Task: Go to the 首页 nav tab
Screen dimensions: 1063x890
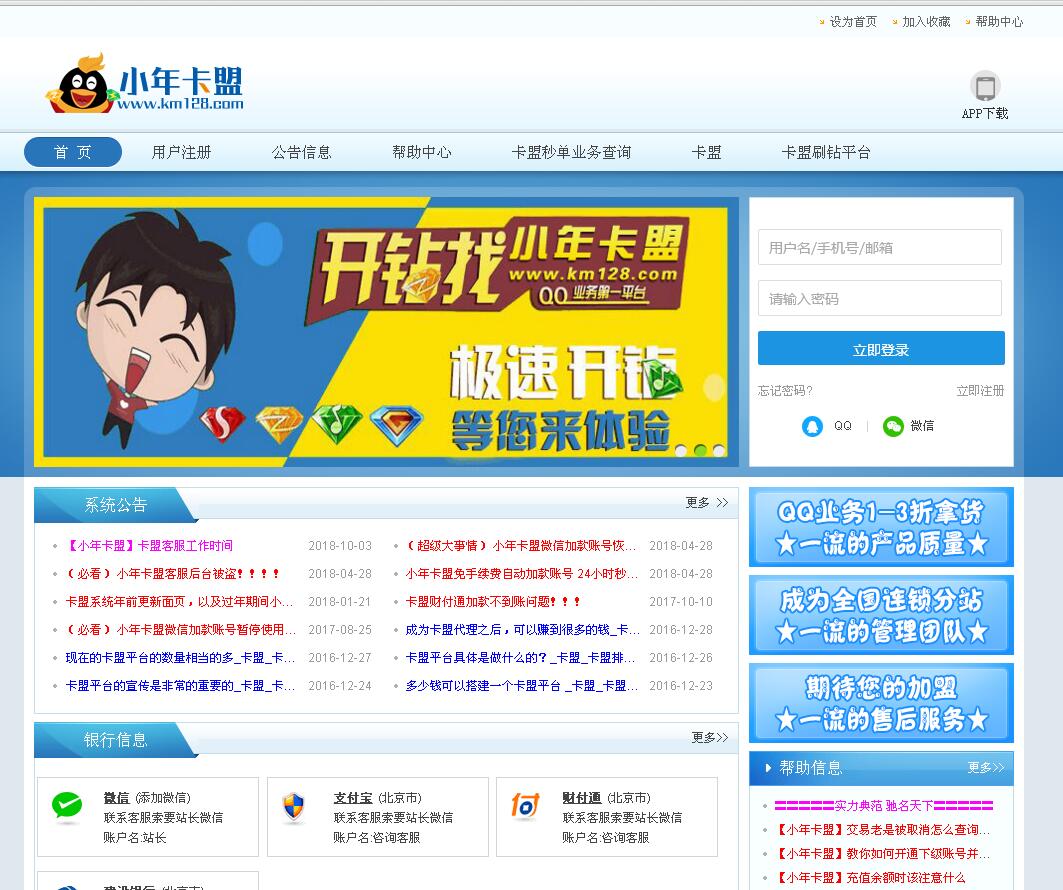Action: coord(73,152)
